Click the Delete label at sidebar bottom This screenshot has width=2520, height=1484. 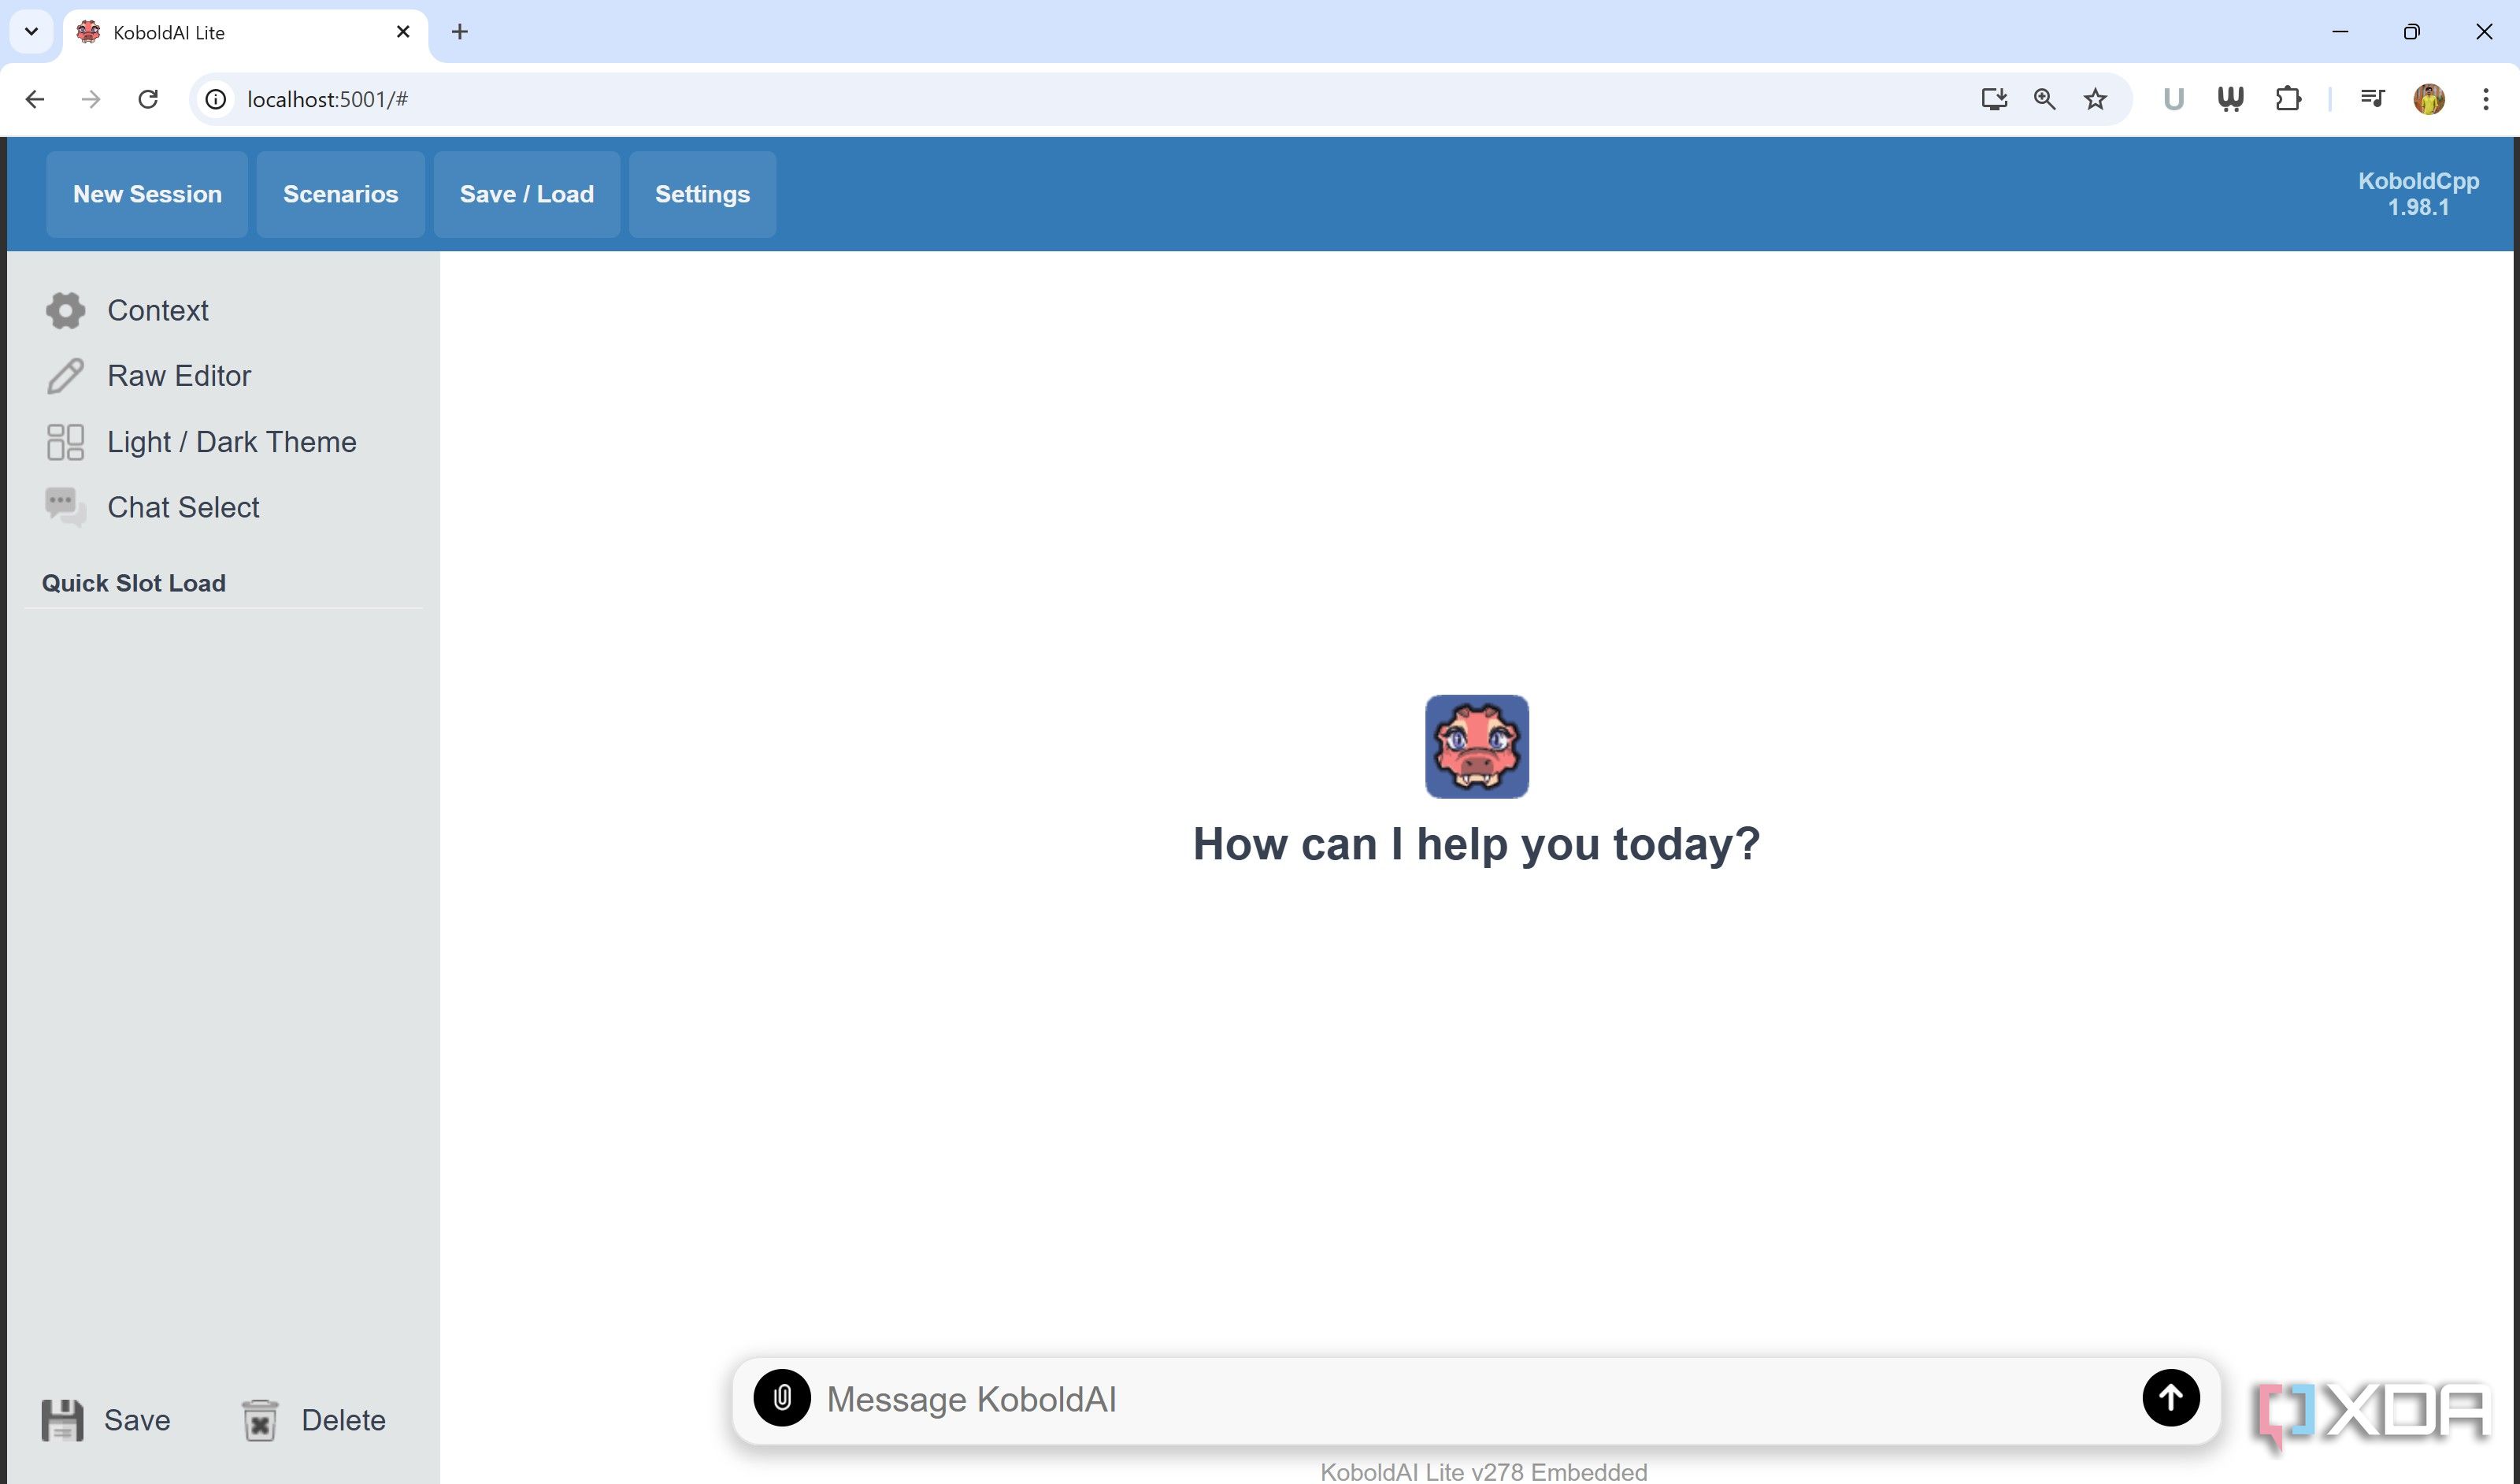click(343, 1420)
